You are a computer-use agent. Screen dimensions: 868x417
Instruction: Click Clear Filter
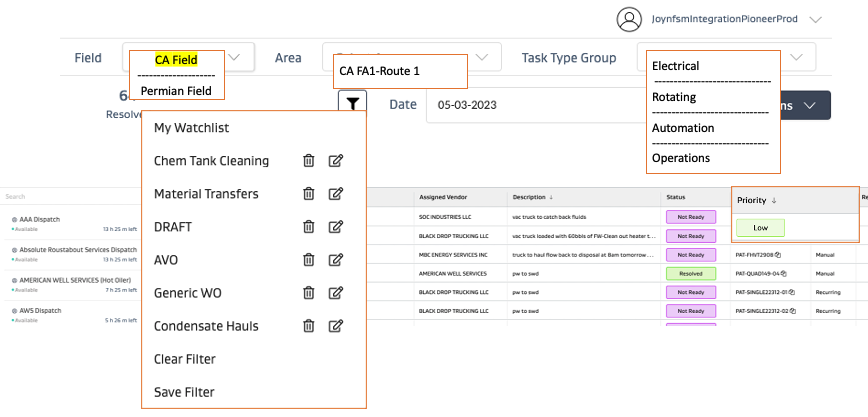(x=185, y=359)
